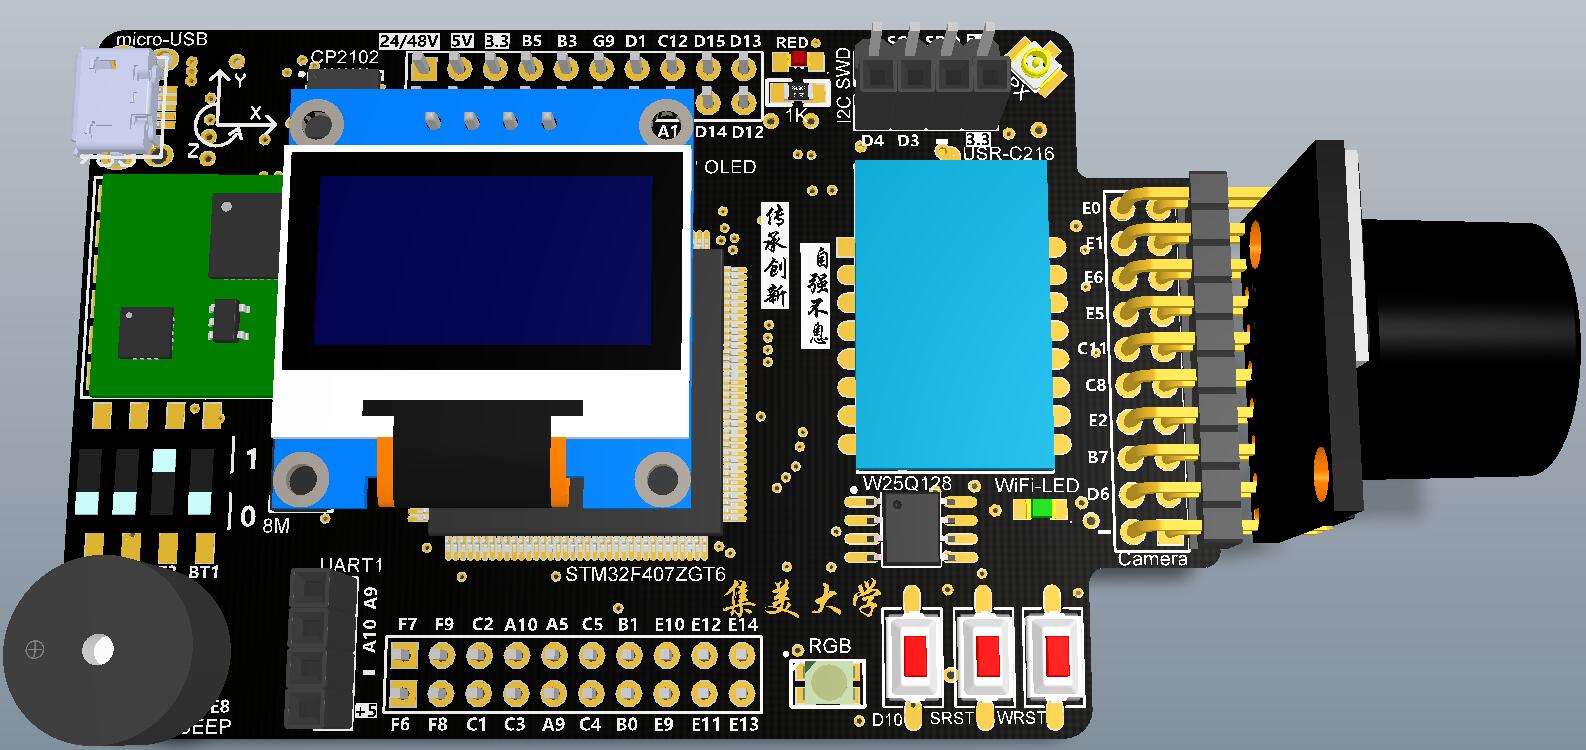The height and width of the screenshot is (750, 1586).
Task: Click the '24/48V' power pin label
Action: (410, 41)
